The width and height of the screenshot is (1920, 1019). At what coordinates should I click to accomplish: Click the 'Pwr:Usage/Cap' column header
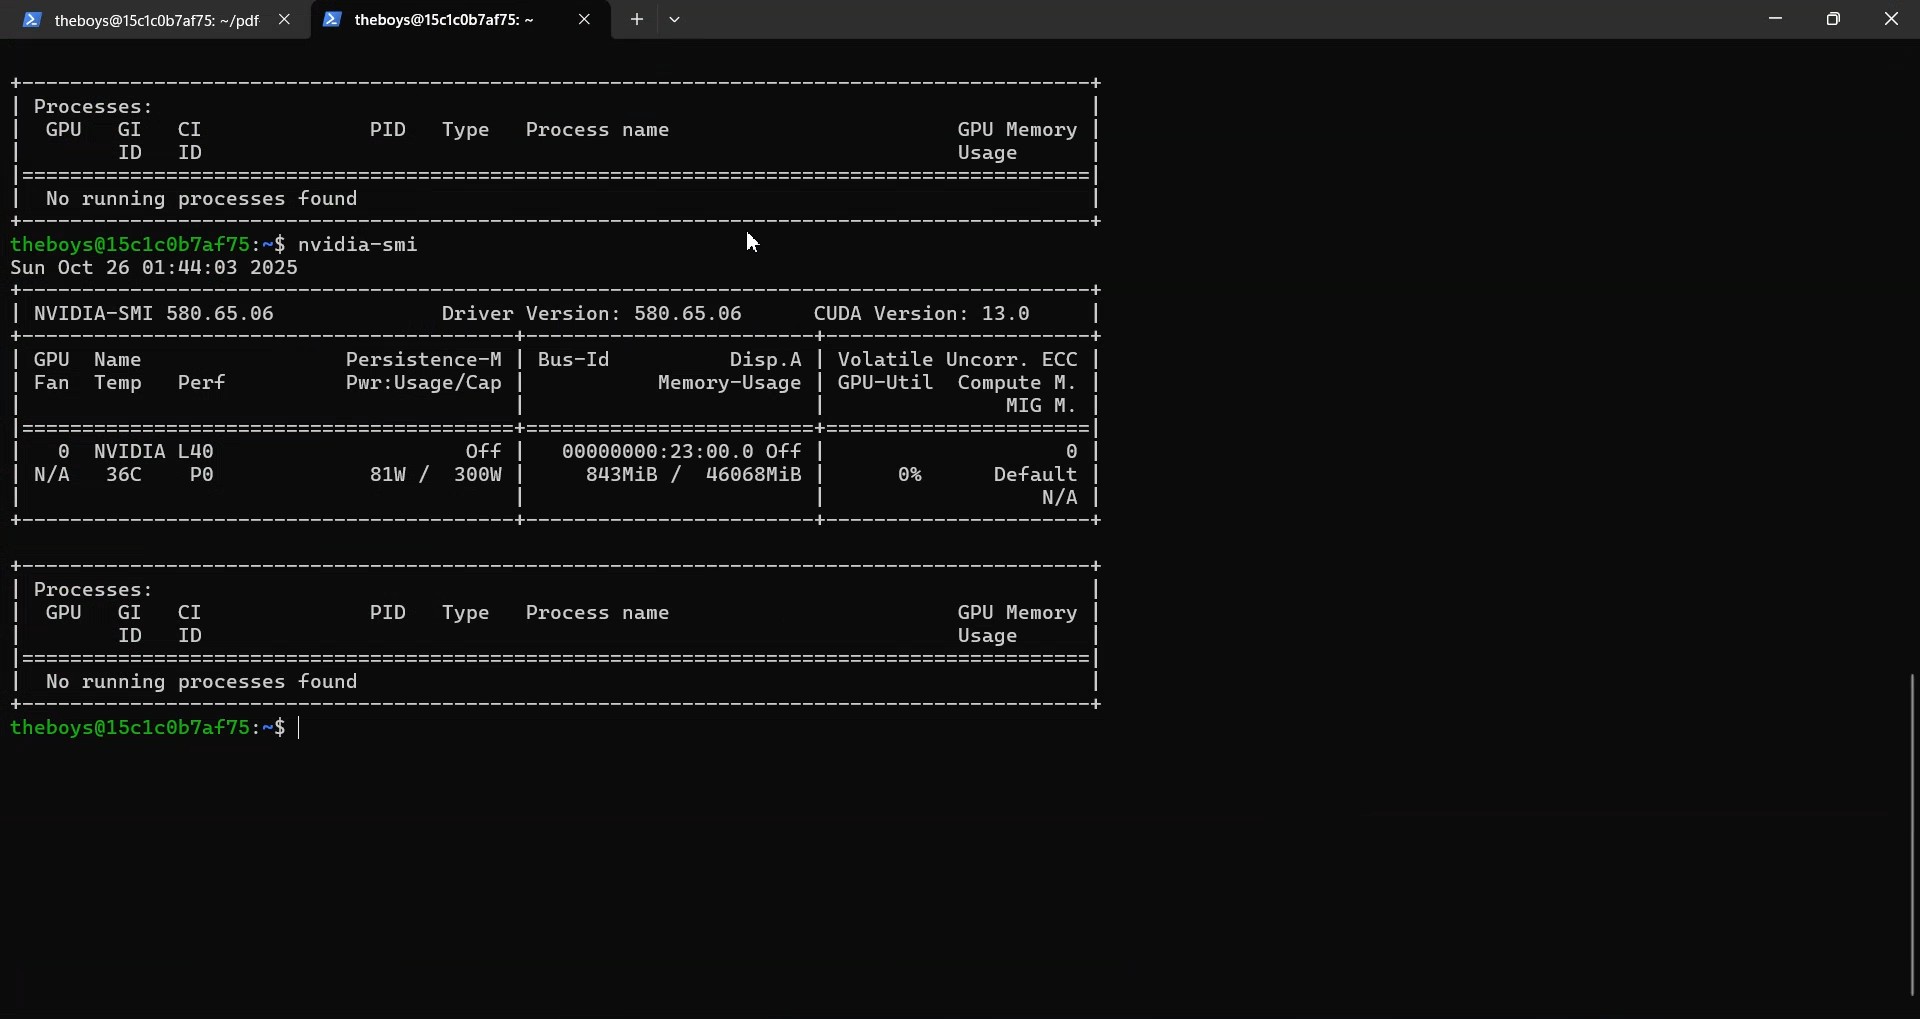(424, 383)
